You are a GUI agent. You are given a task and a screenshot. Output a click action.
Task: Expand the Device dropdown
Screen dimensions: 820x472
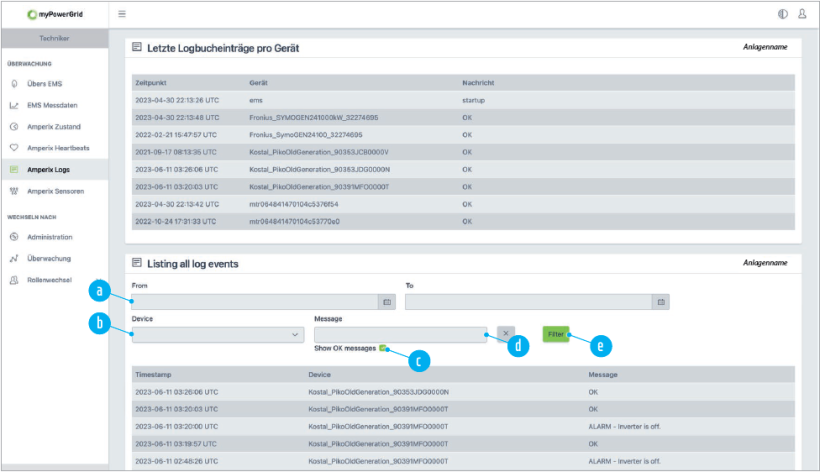[x=218, y=334]
